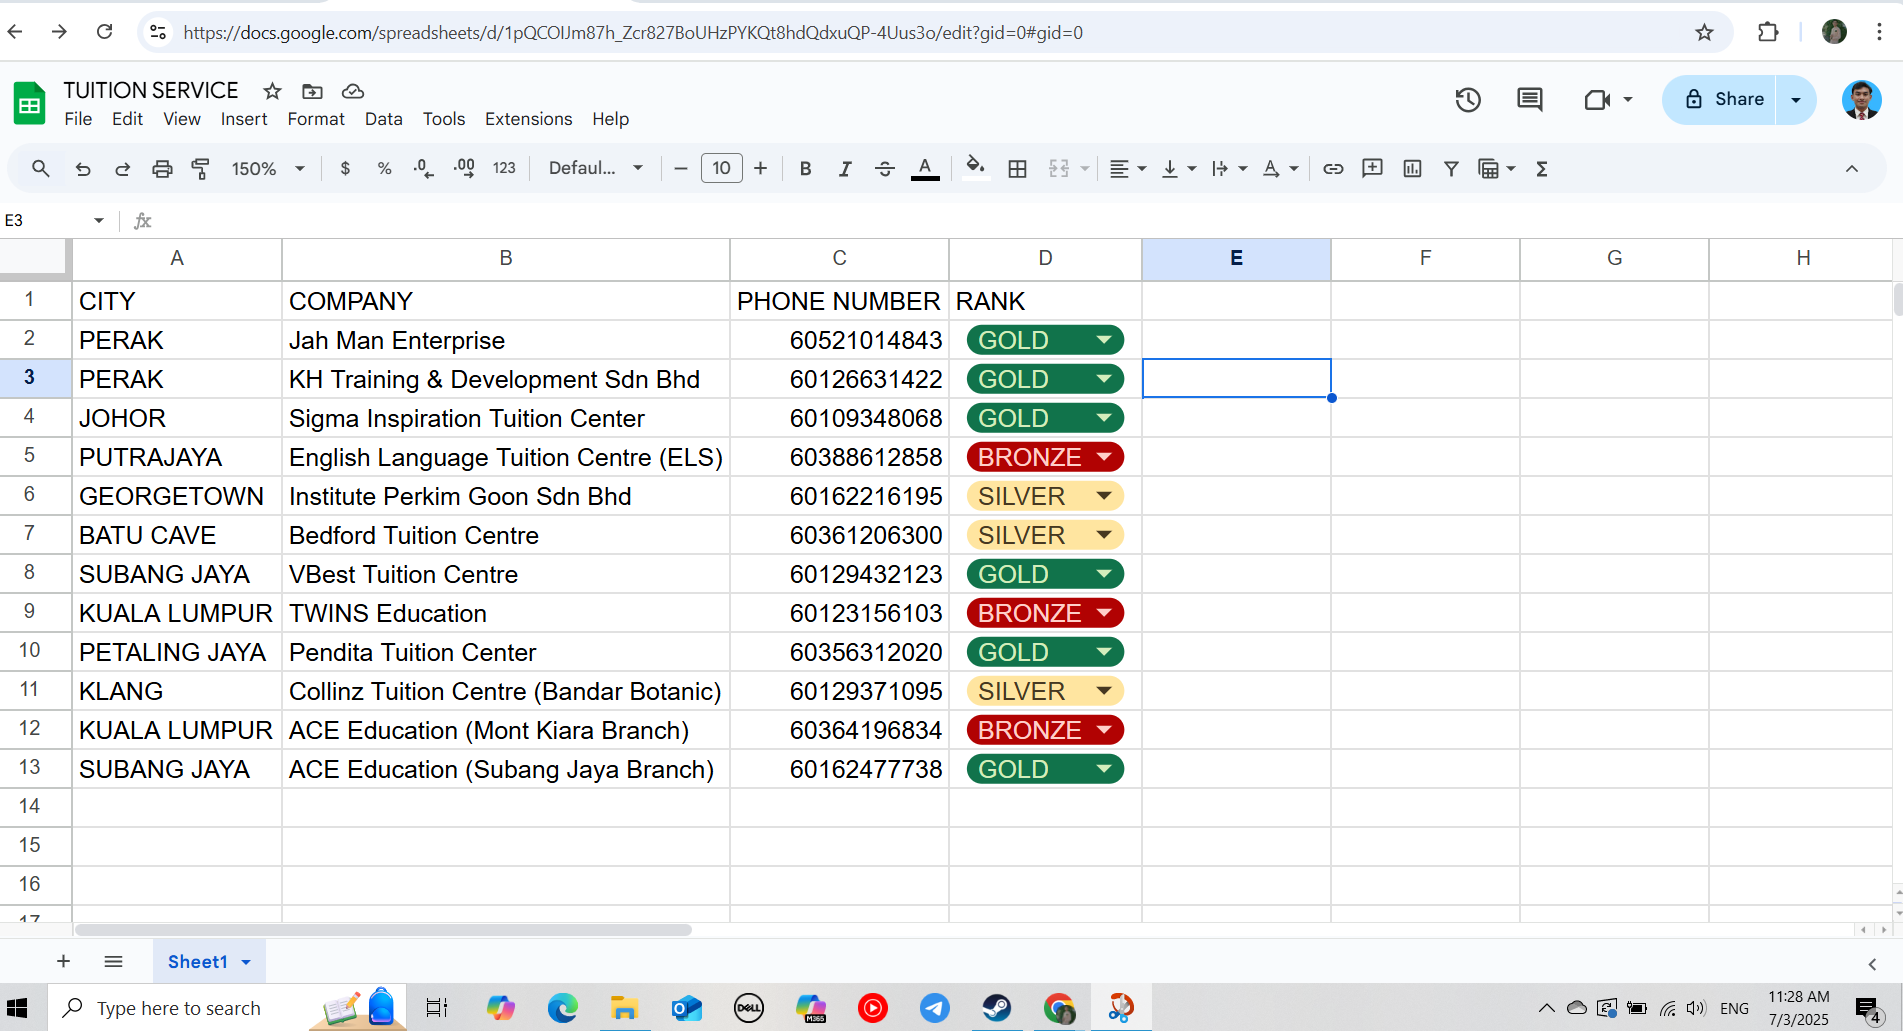Open the comments panel icon
The height and width of the screenshot is (1031, 1903).
[1529, 100]
